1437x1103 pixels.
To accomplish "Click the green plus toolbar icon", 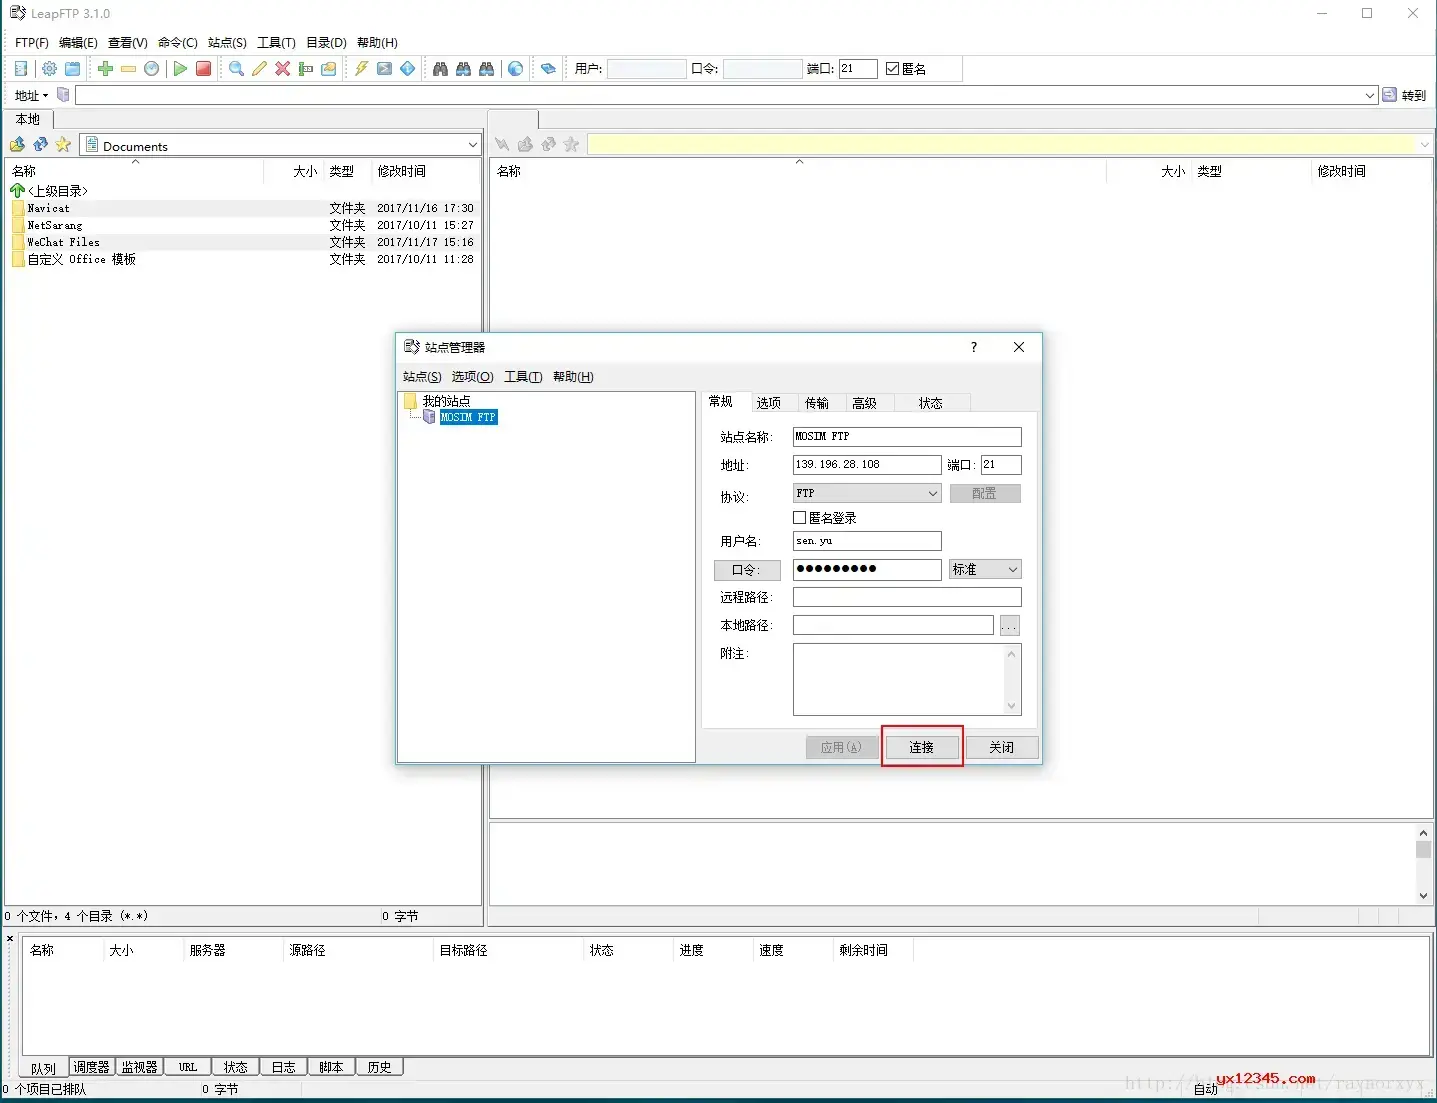I will click(x=105, y=69).
